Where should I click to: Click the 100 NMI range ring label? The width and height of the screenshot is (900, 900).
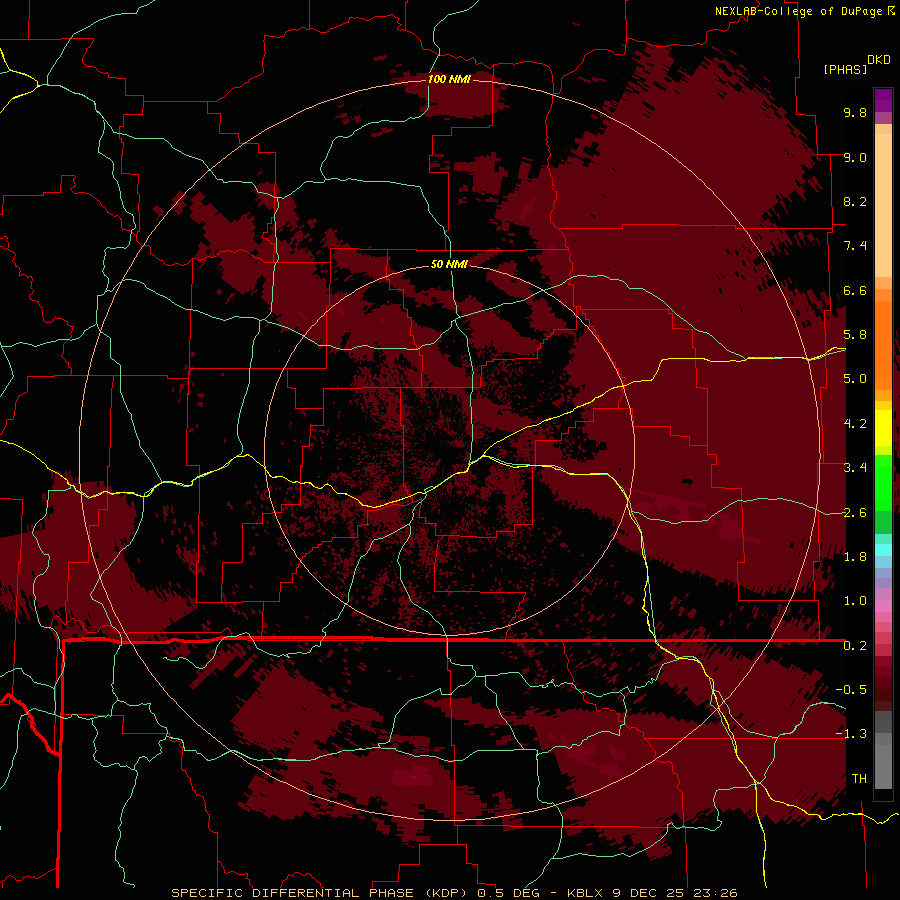449,79
